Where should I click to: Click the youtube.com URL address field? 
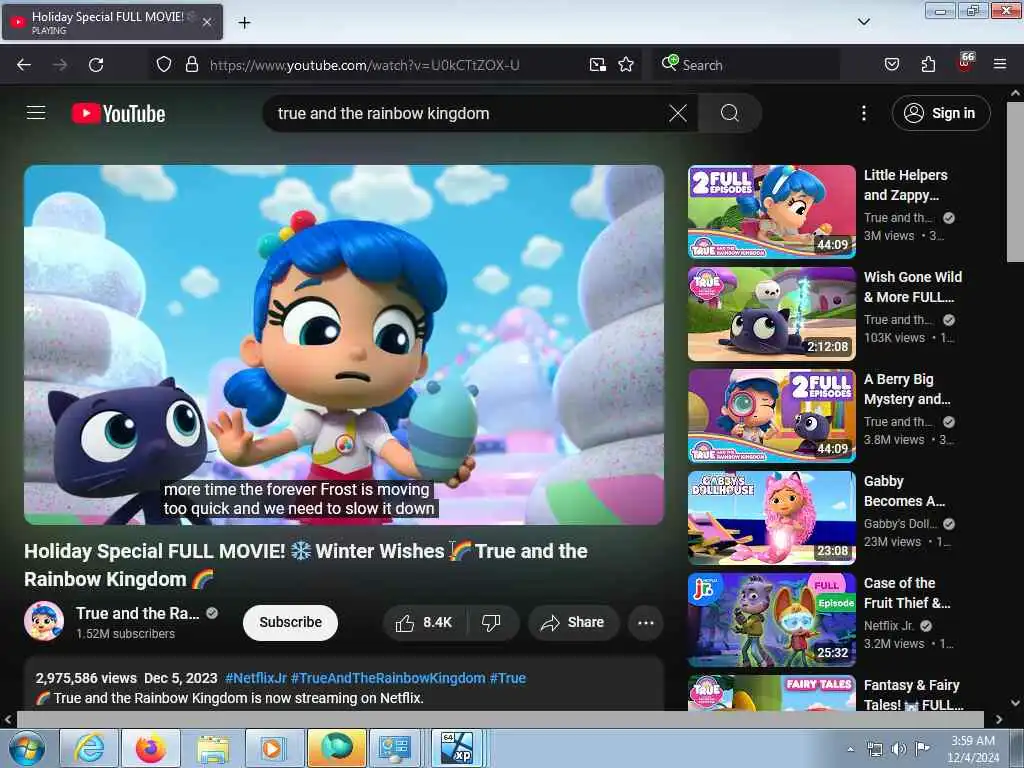(364, 65)
